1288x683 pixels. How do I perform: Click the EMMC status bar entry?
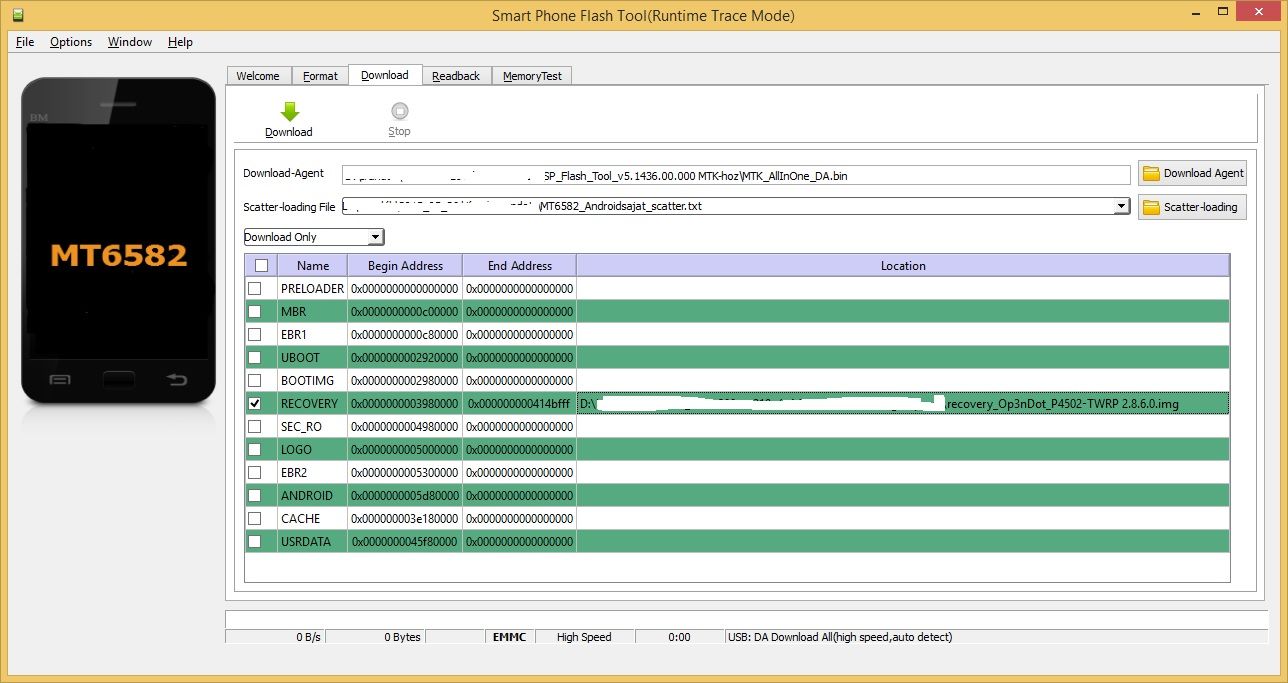point(510,637)
